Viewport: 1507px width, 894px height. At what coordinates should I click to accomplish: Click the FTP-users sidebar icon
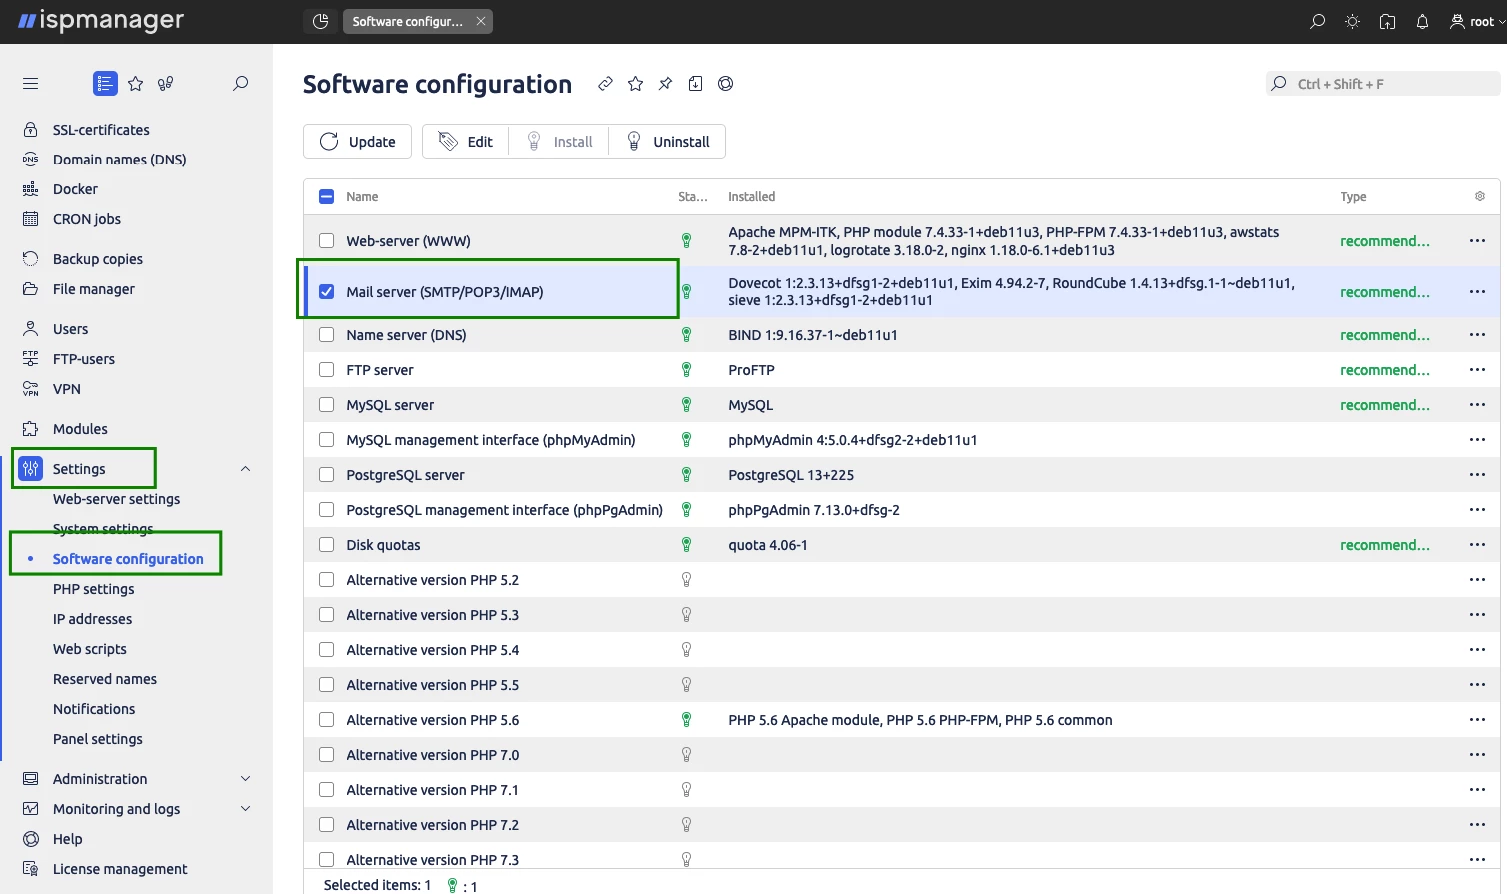pos(31,359)
